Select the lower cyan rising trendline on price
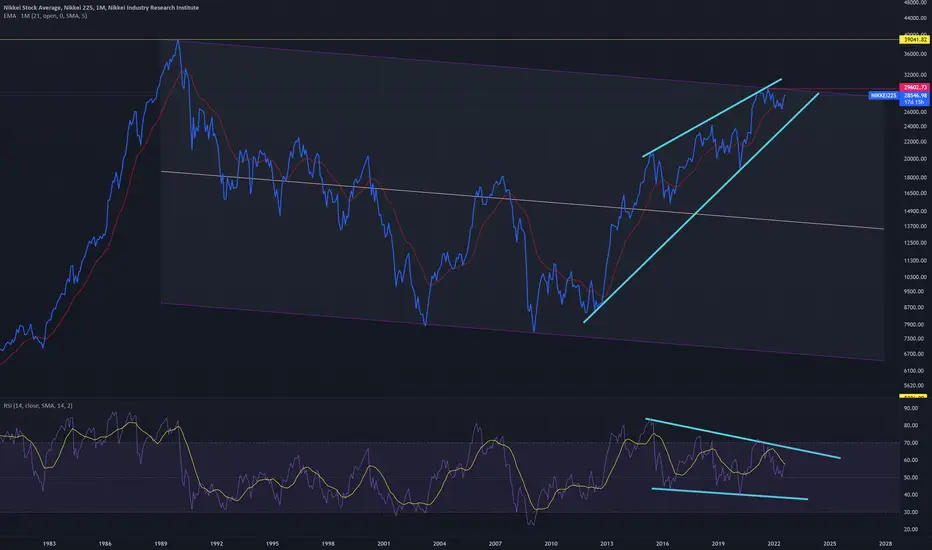The height and width of the screenshot is (550, 932). 701,208
